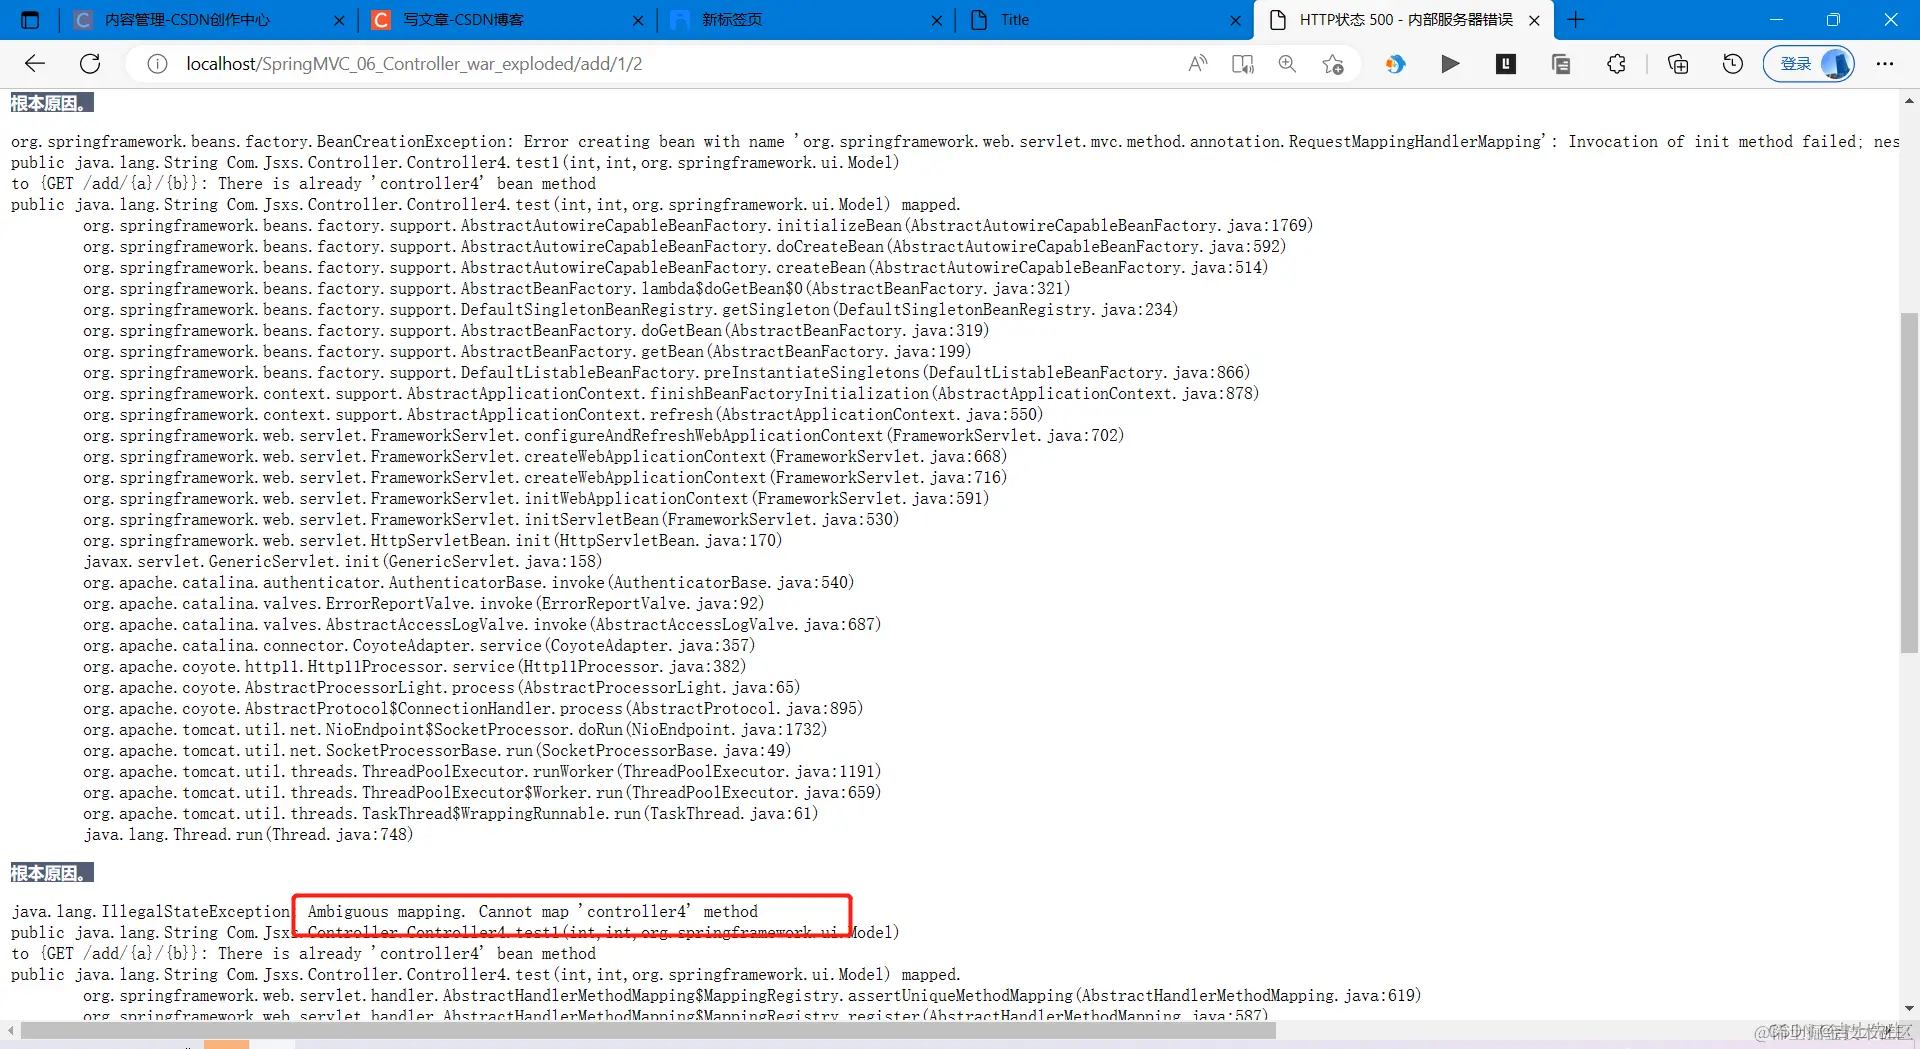Restore down the browser window
This screenshot has height=1049, width=1920.
(1833, 20)
